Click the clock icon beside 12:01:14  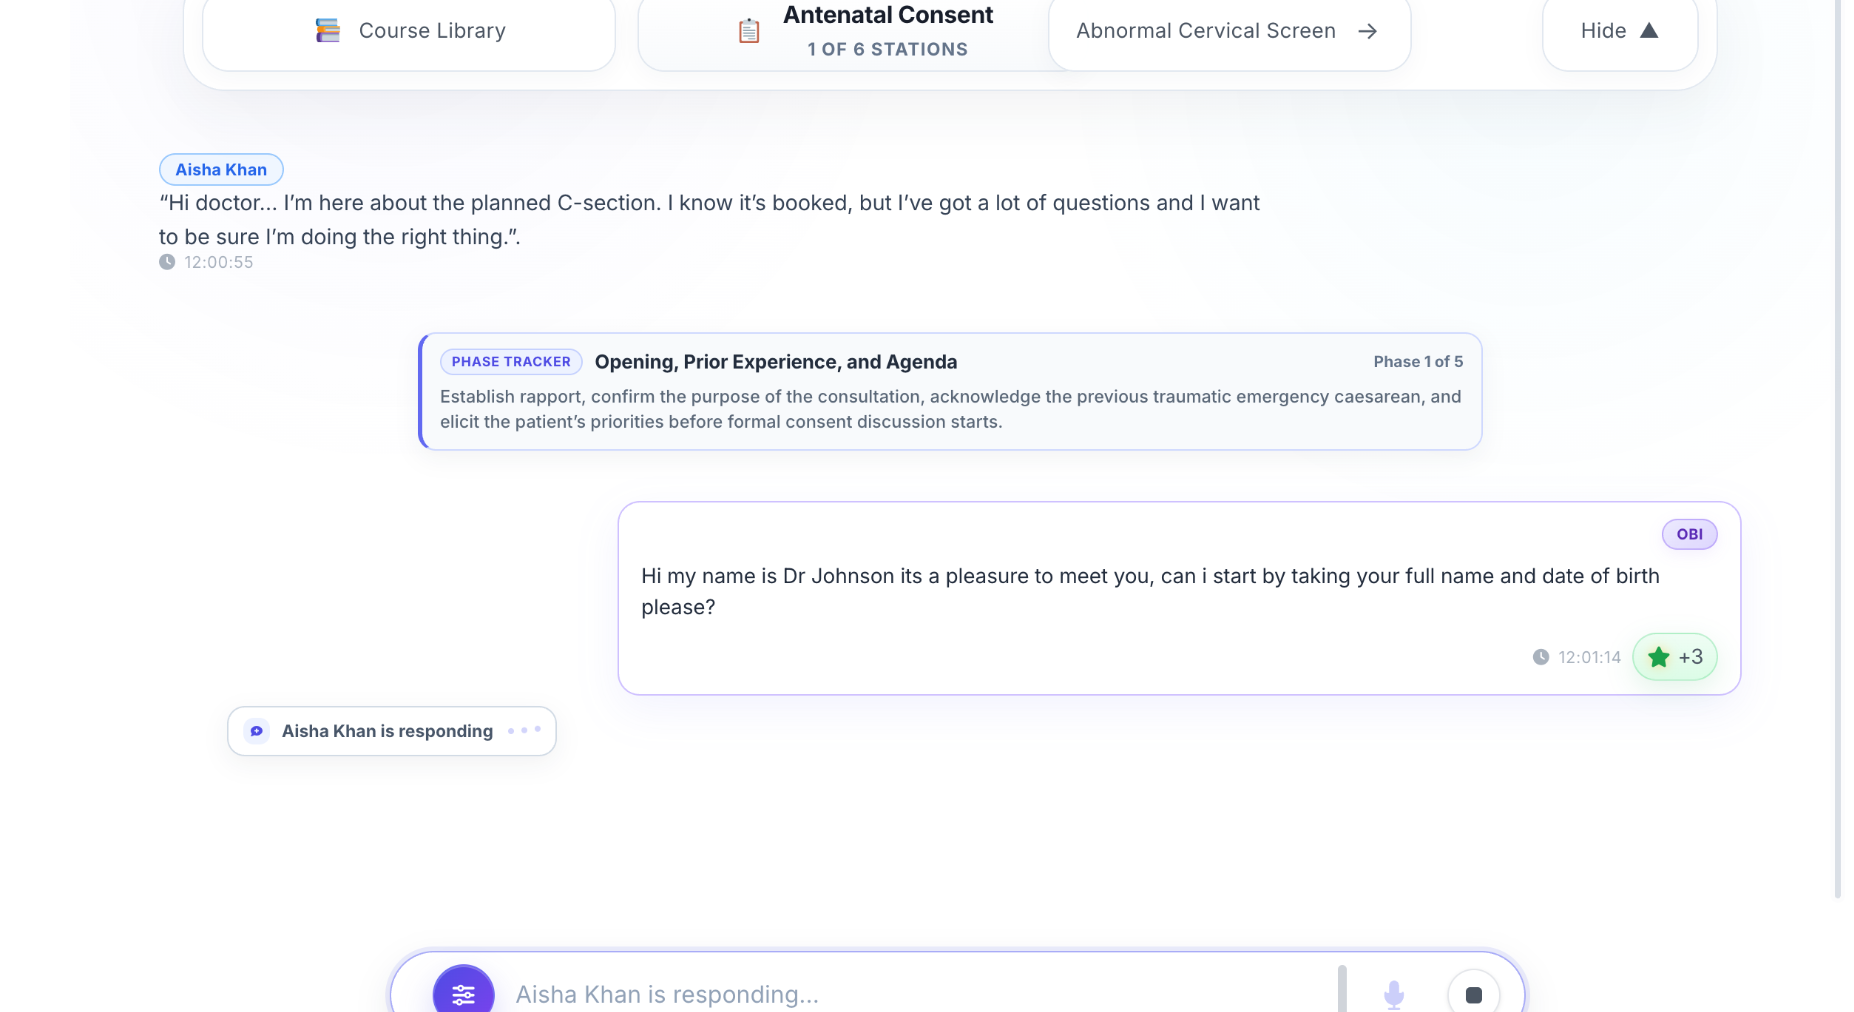(1541, 657)
